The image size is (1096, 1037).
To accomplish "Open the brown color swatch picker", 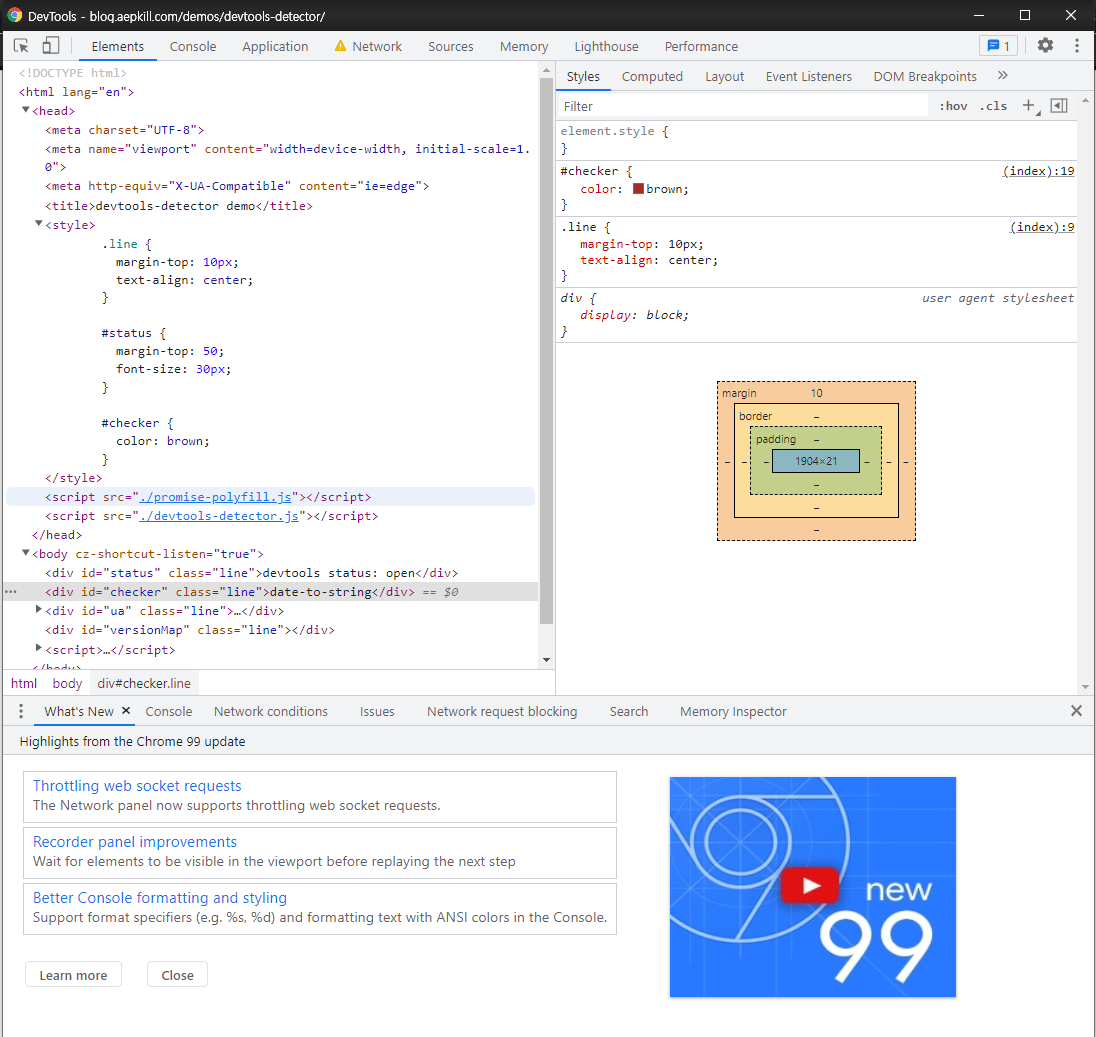I will (638, 189).
